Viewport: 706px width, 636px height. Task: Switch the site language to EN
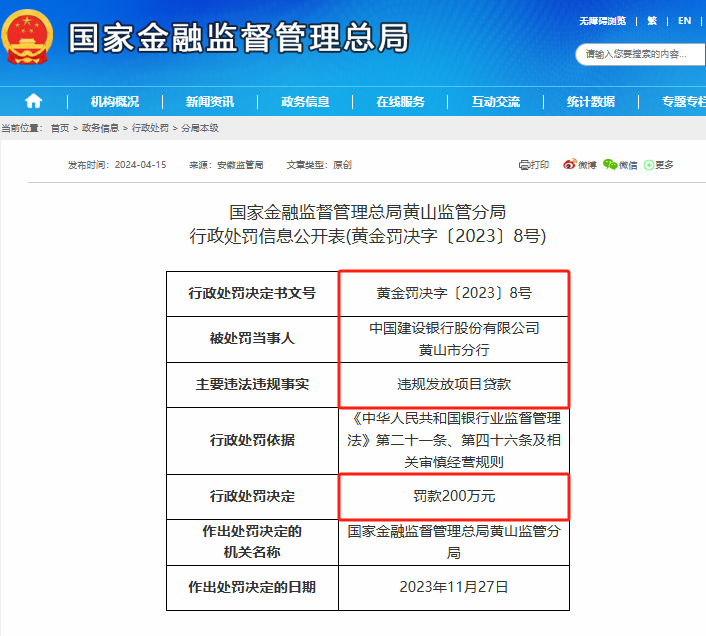coord(684,20)
